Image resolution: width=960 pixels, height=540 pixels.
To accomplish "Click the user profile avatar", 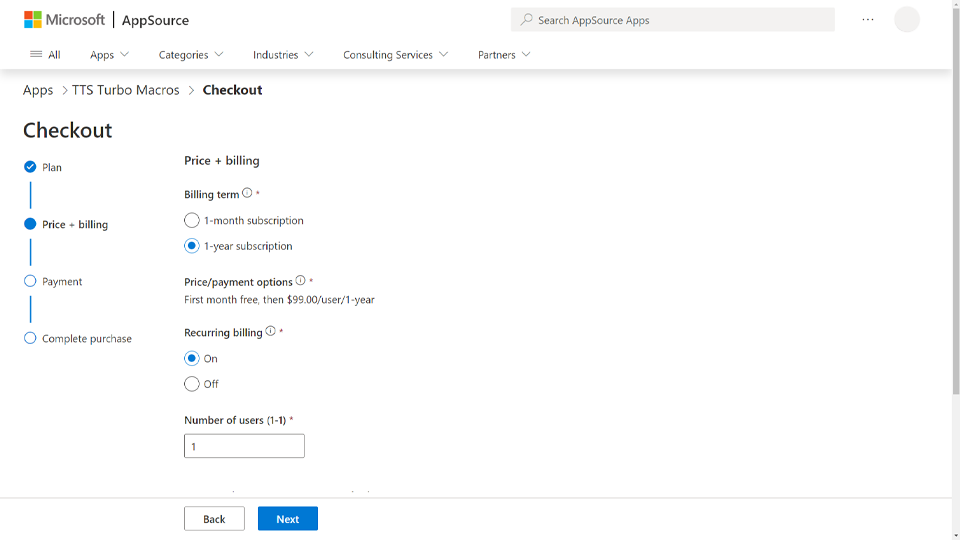I will pyautogui.click(x=907, y=20).
